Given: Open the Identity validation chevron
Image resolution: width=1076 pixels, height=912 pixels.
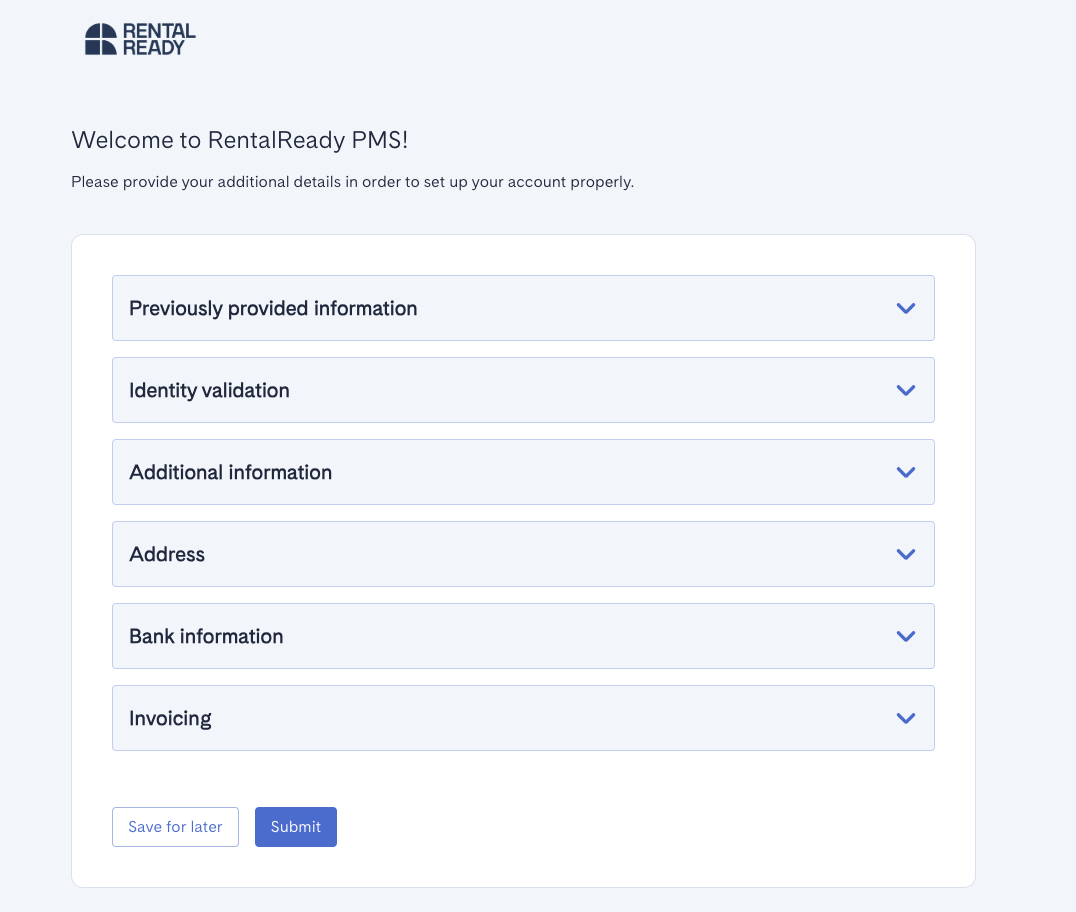Looking at the screenshot, I should click(906, 390).
